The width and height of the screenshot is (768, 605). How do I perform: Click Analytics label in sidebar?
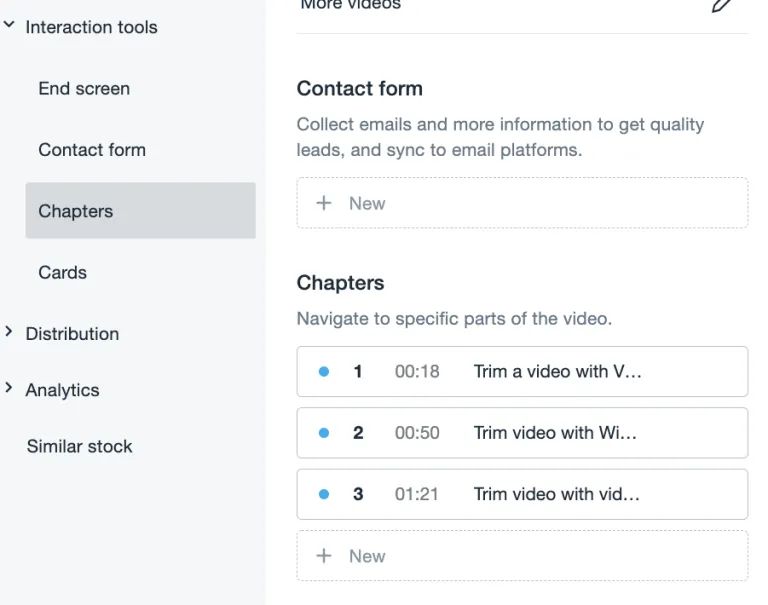[63, 390]
